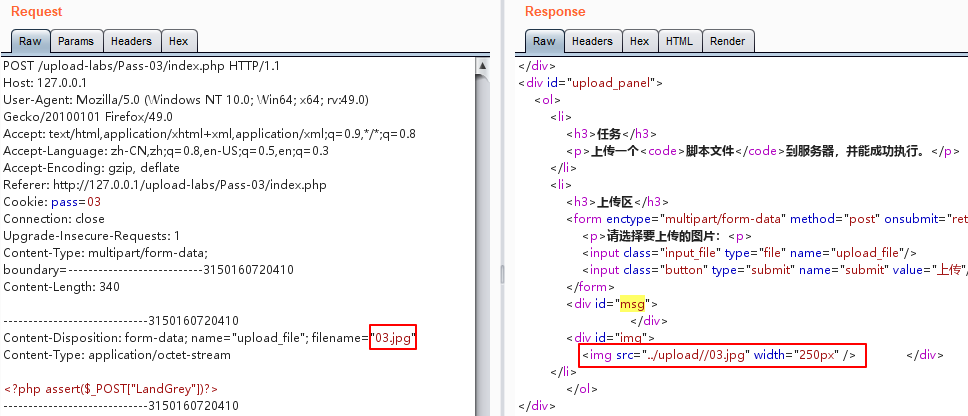968x416 pixels.
Task: Click the input class="input_file" line
Action: click(x=749, y=252)
